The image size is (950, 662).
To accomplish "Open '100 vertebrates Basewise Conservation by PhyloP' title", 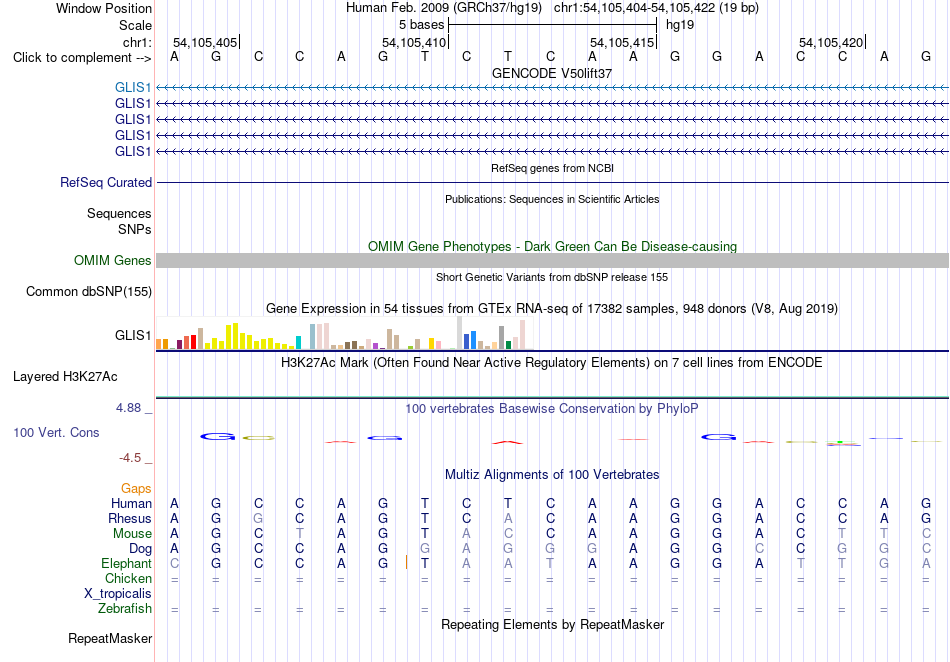I will (x=552, y=409).
